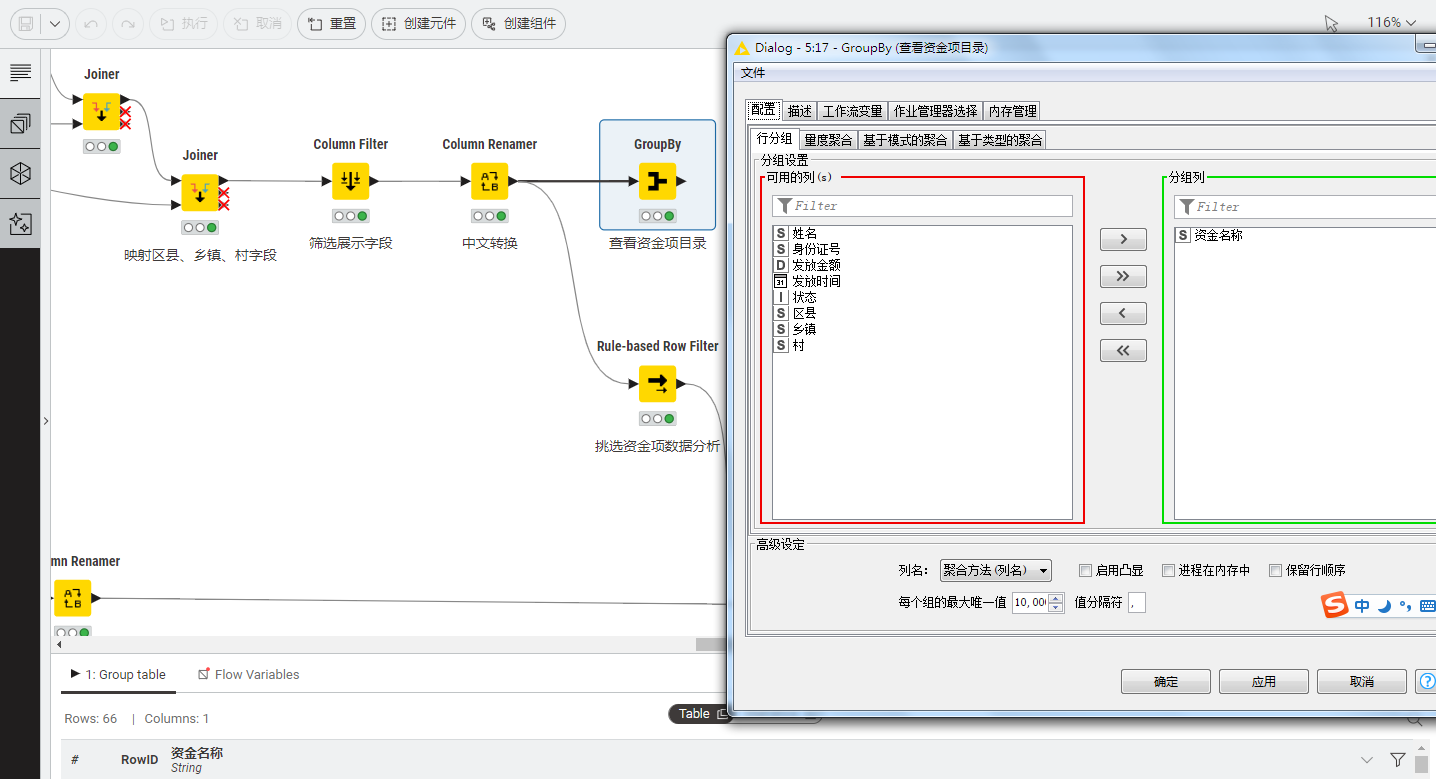Select the Rule-based Row Filter node
The width and height of the screenshot is (1436, 779).
pos(657,383)
